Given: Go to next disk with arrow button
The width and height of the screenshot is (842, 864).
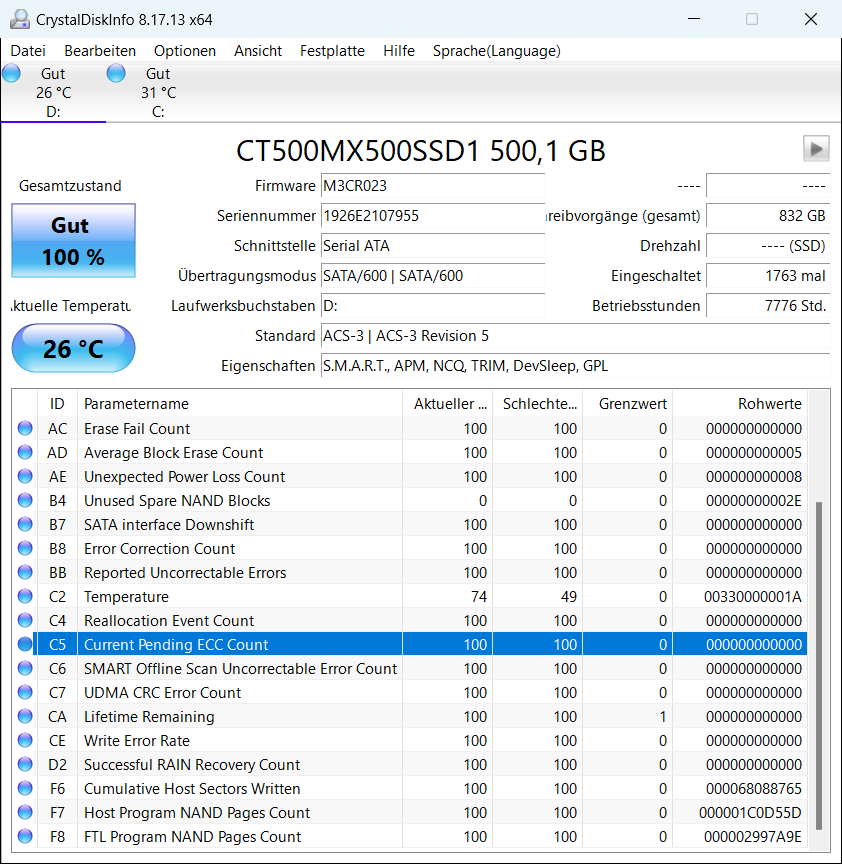Looking at the screenshot, I should [816, 148].
